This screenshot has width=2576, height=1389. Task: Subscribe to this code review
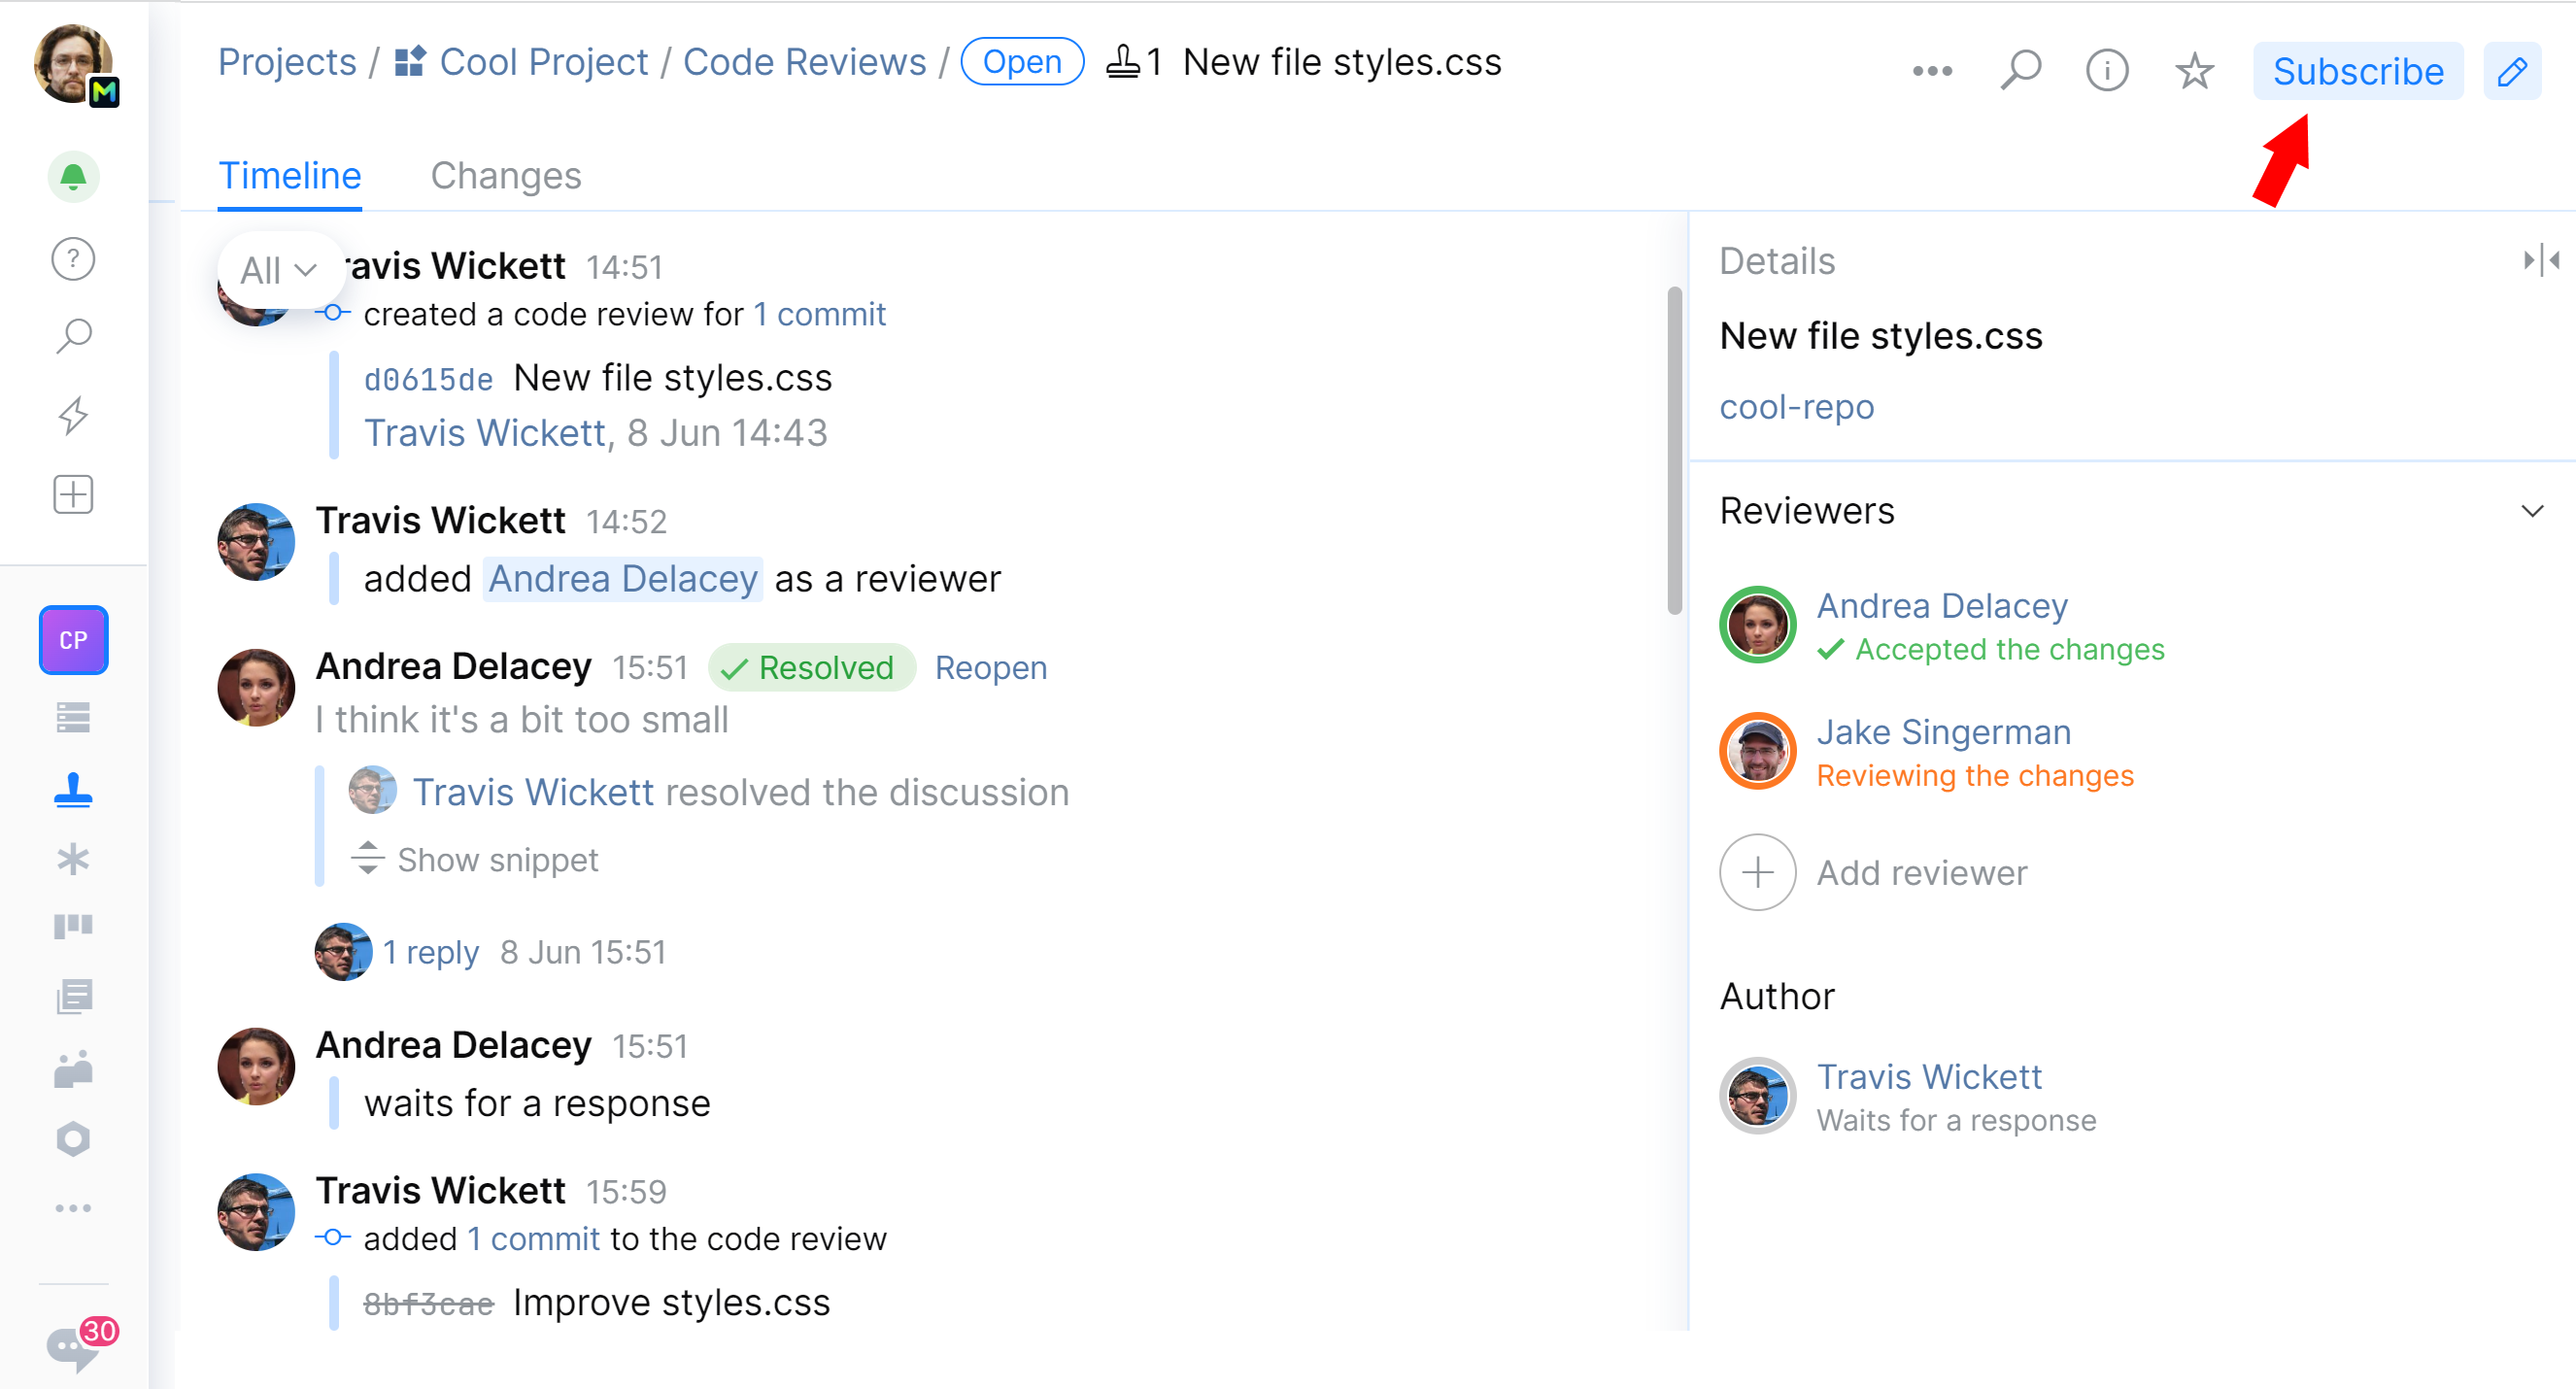click(2357, 71)
